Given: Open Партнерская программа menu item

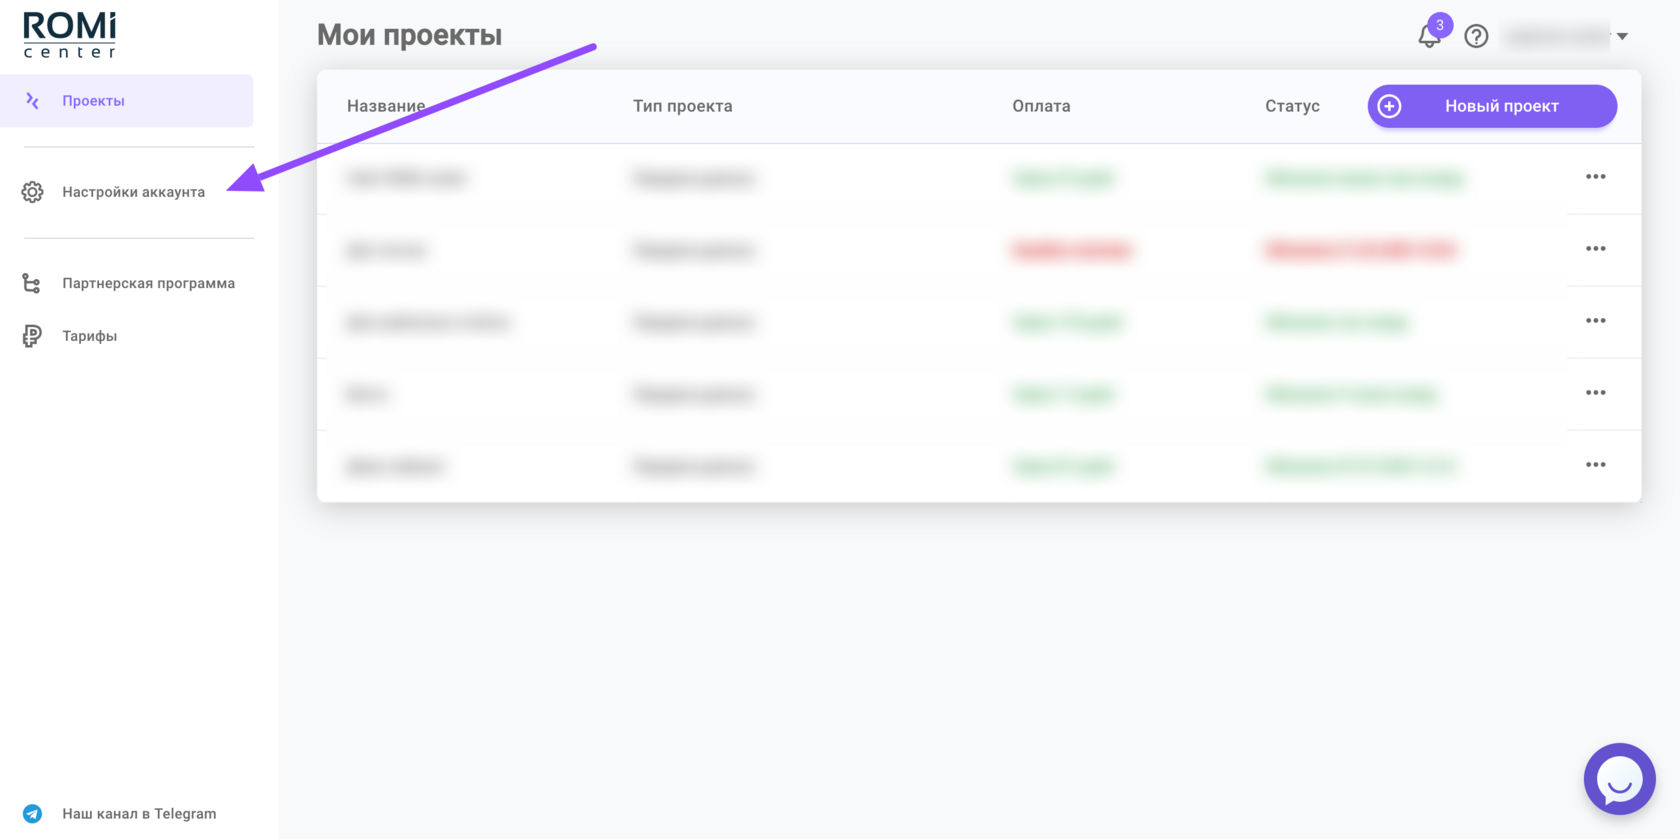Looking at the screenshot, I should tap(148, 283).
